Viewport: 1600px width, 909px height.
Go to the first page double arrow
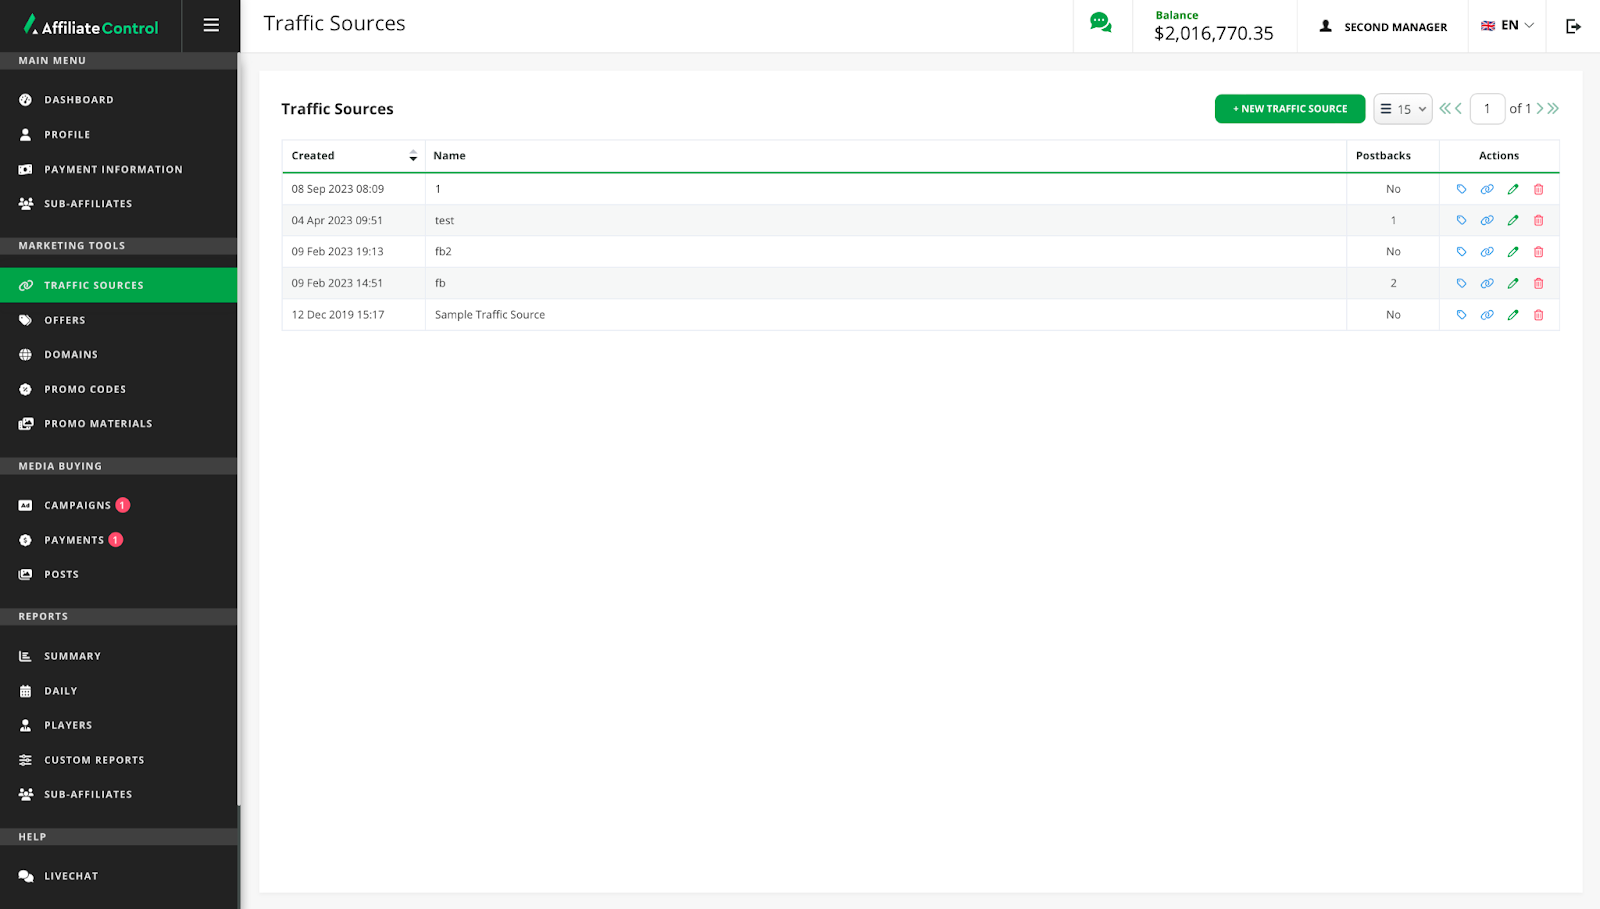[x=1444, y=109]
